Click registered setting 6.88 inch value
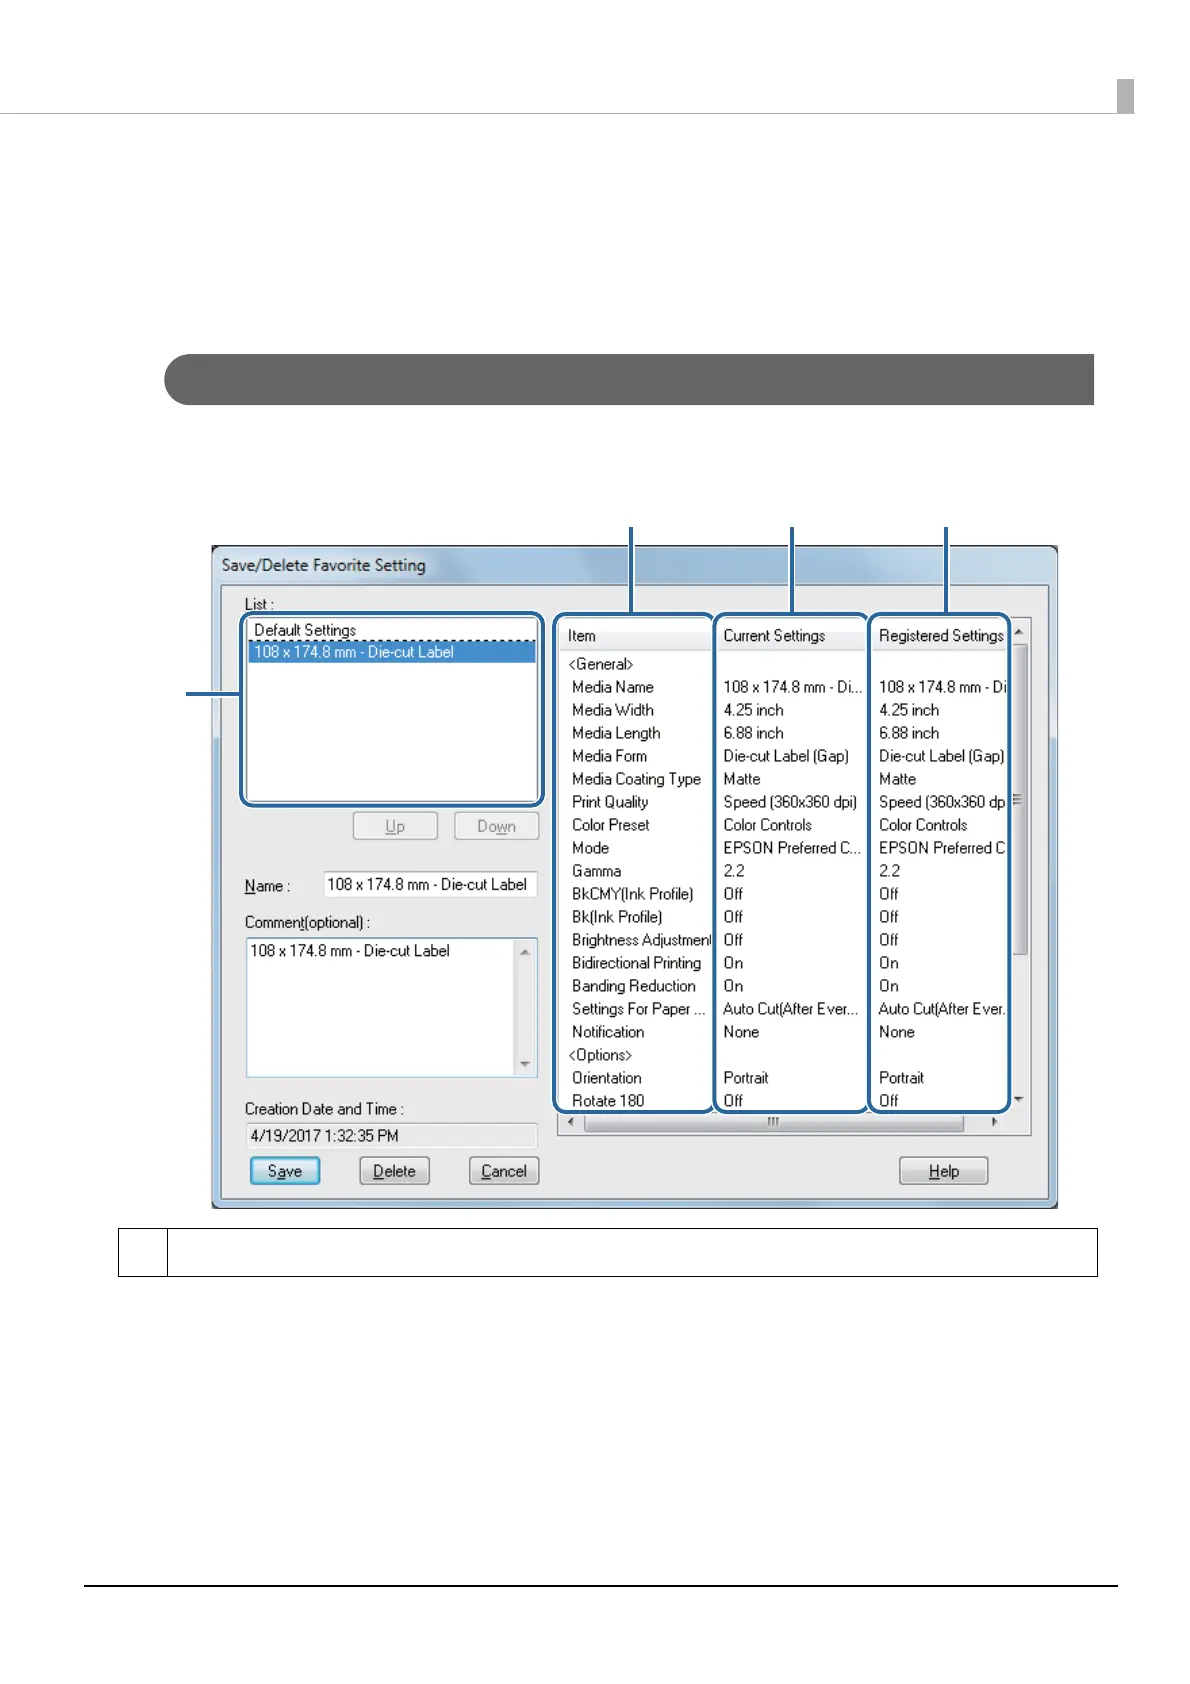1190x1684 pixels. pos(909,733)
